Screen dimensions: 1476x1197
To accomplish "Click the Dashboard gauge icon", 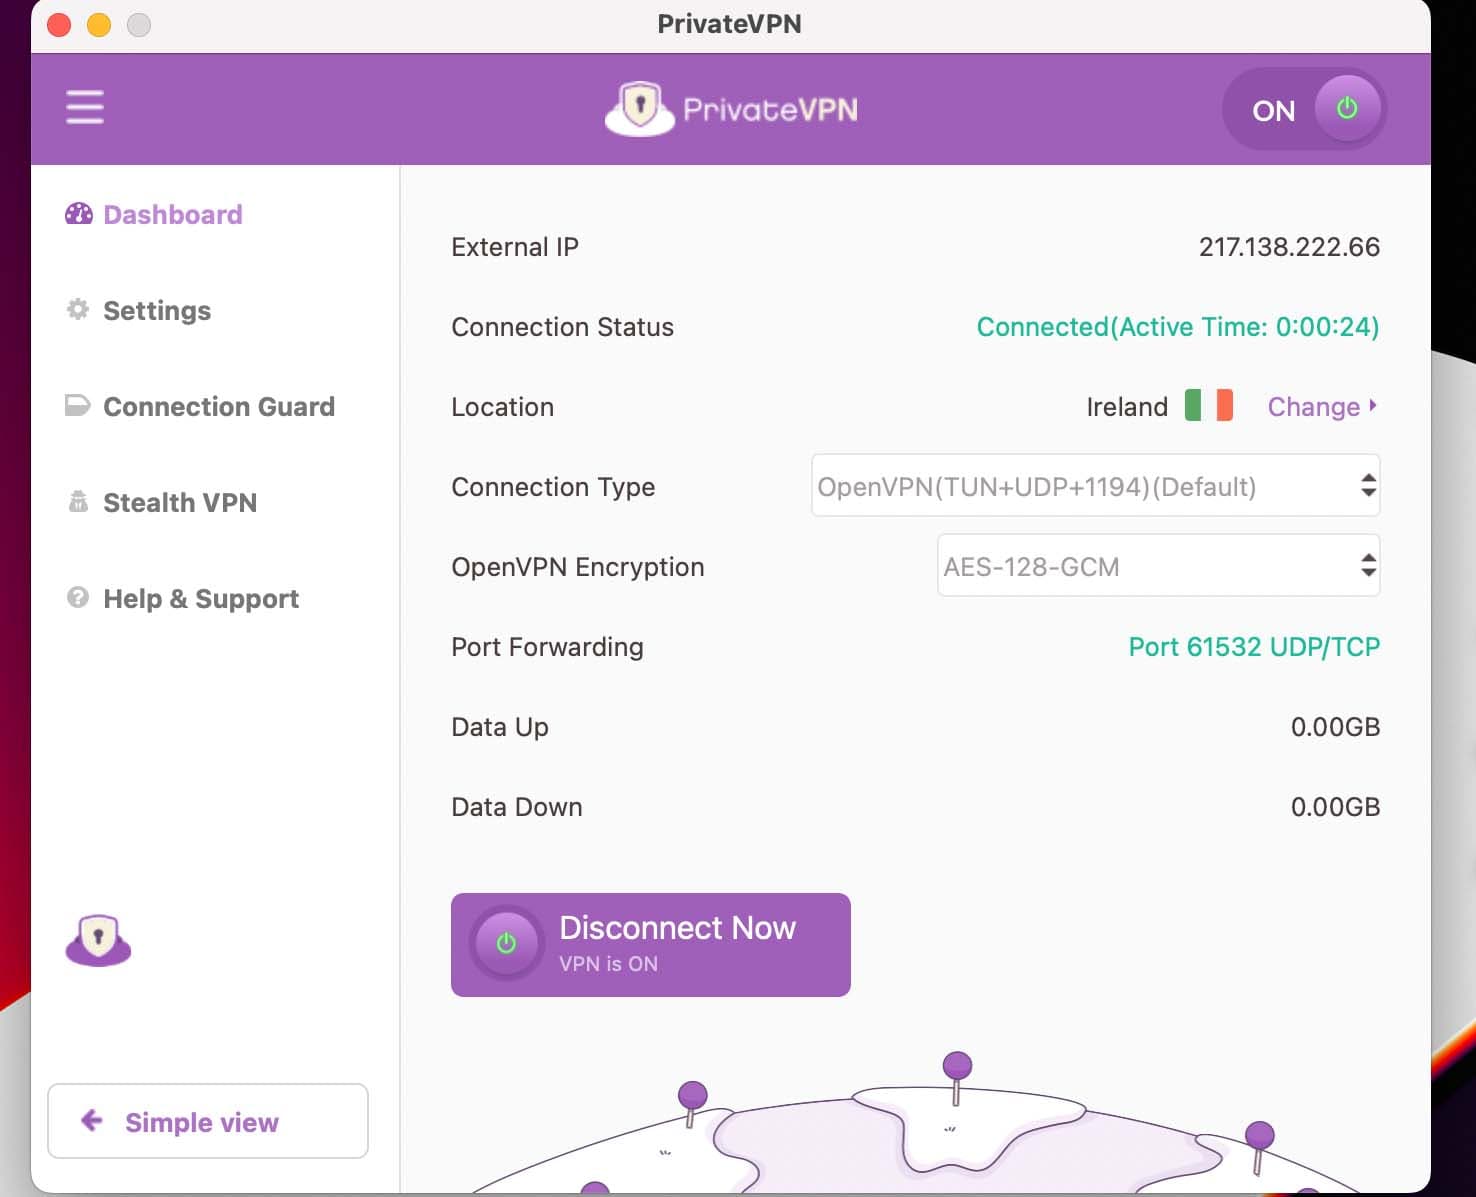I will [78, 214].
